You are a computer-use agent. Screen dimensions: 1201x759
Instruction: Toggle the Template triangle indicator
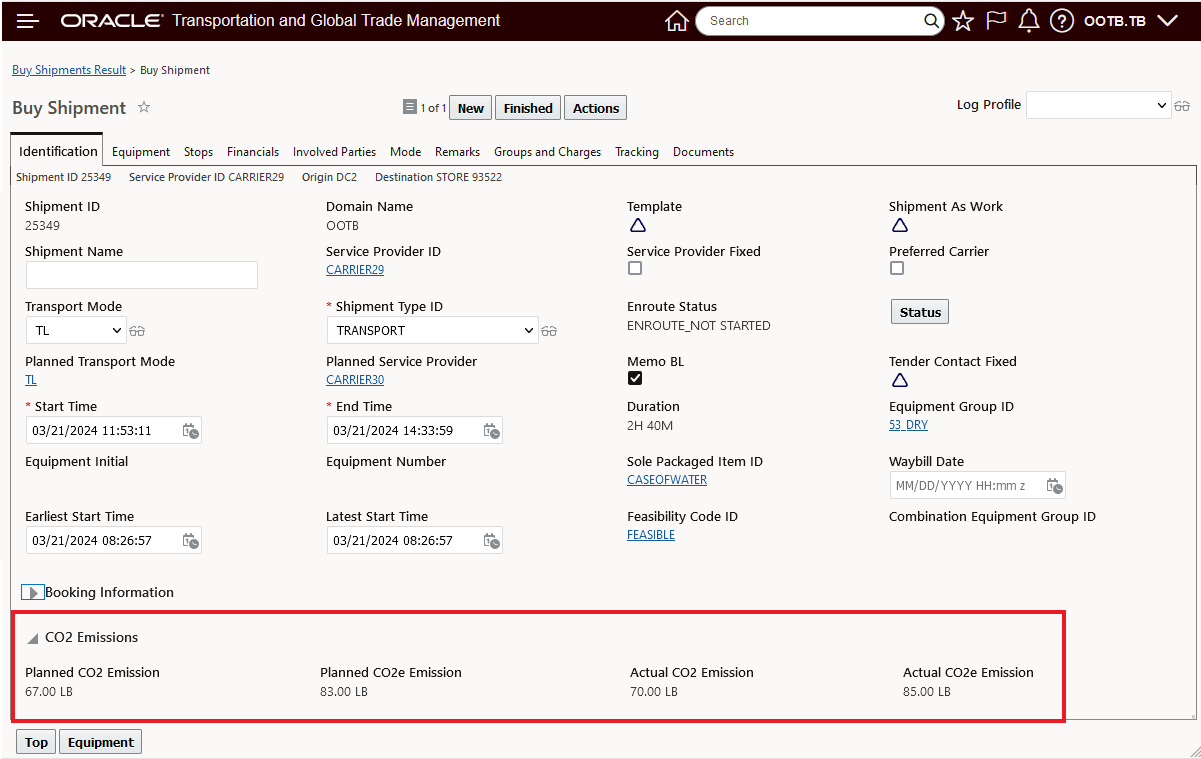tap(638, 225)
